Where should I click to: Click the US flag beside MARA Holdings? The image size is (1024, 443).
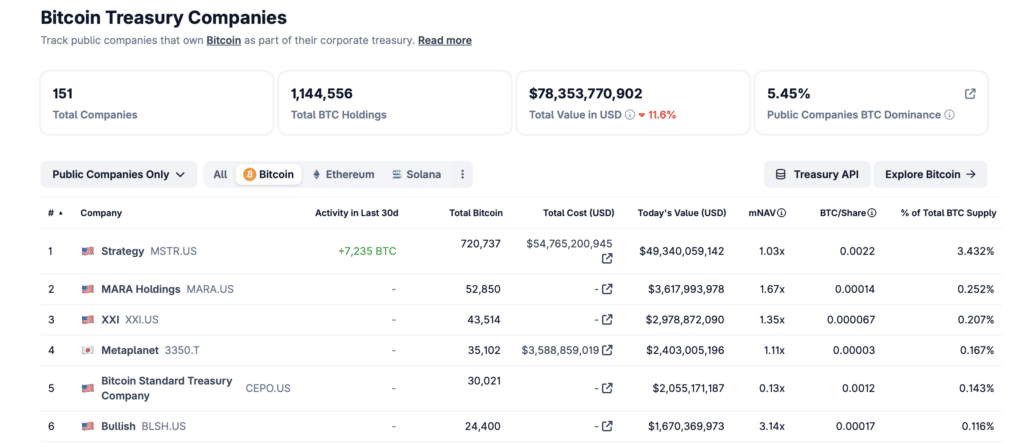pos(88,289)
